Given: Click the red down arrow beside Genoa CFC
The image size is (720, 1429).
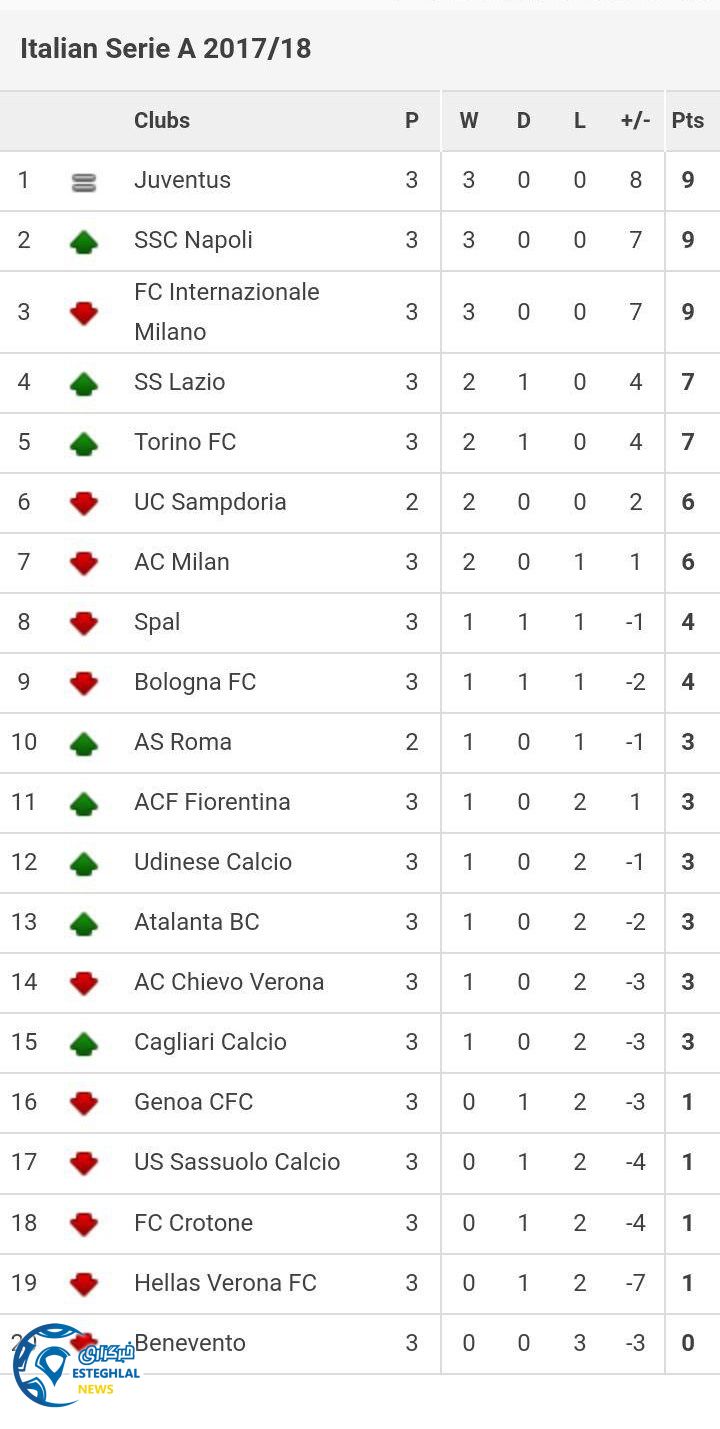Looking at the screenshot, I should click(84, 1103).
